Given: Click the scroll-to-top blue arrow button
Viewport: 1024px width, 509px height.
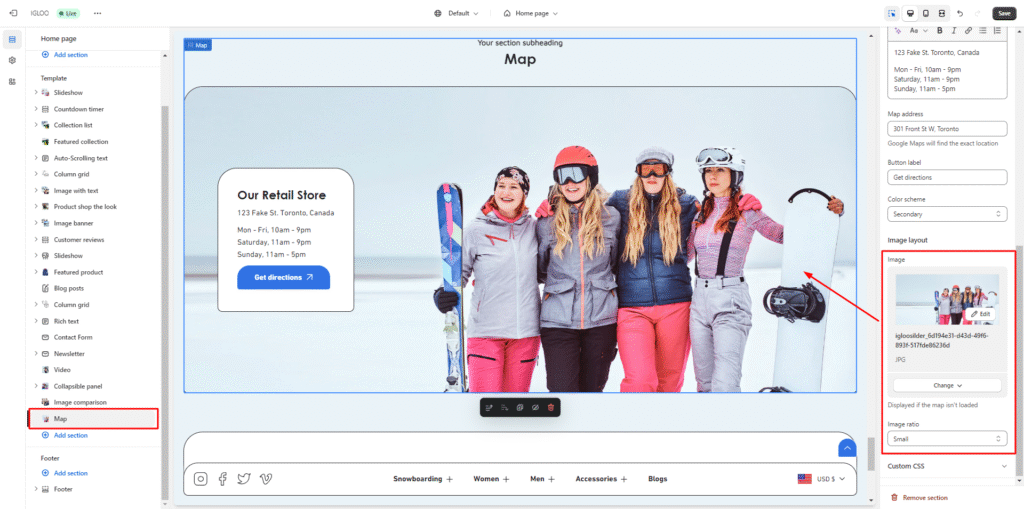Looking at the screenshot, I should tap(846, 449).
